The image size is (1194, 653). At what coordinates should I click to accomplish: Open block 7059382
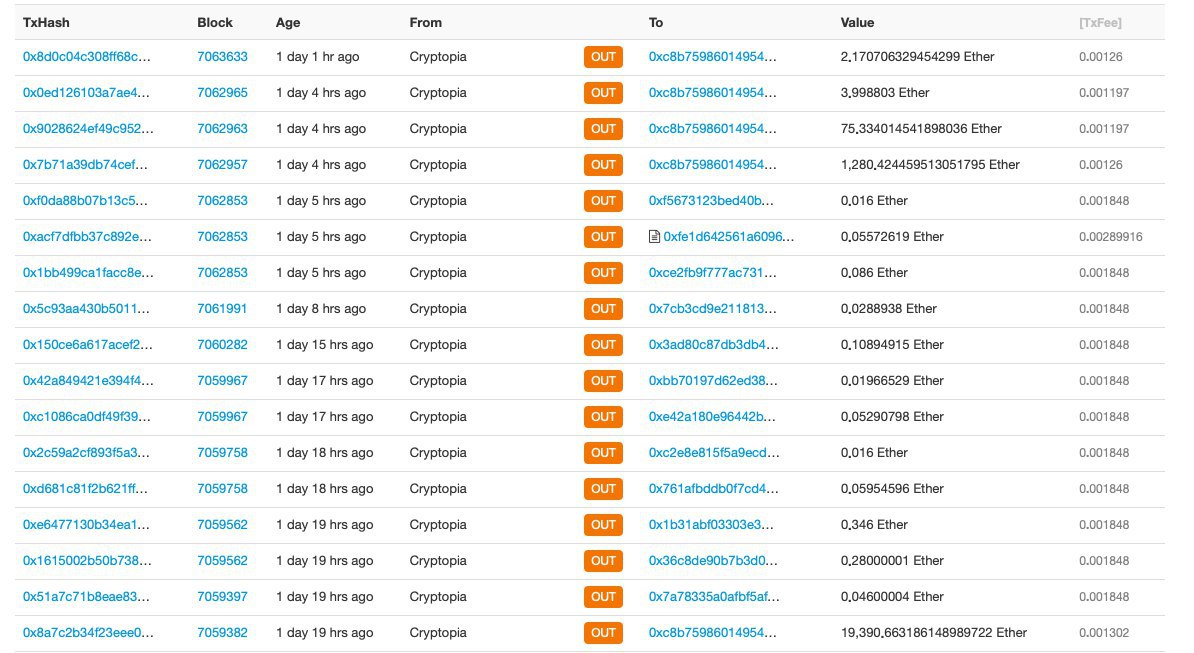point(222,633)
